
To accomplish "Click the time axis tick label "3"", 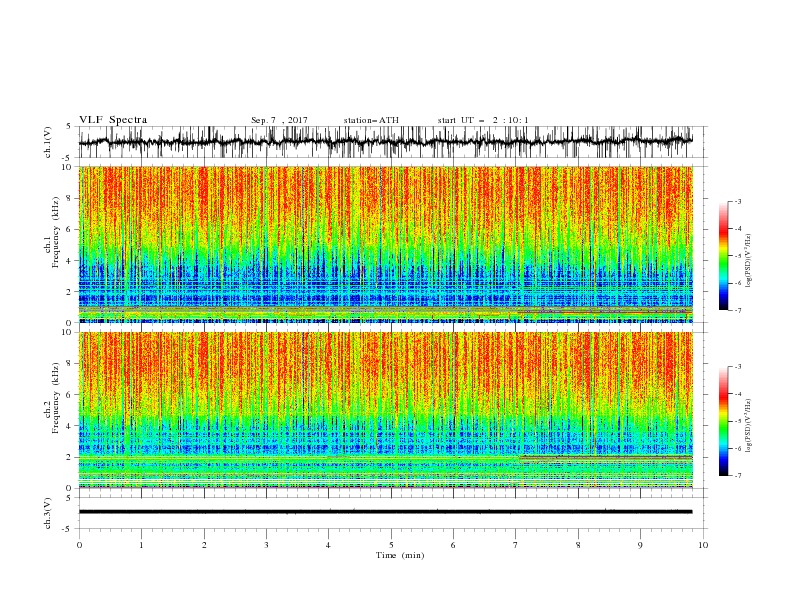I will [266, 545].
